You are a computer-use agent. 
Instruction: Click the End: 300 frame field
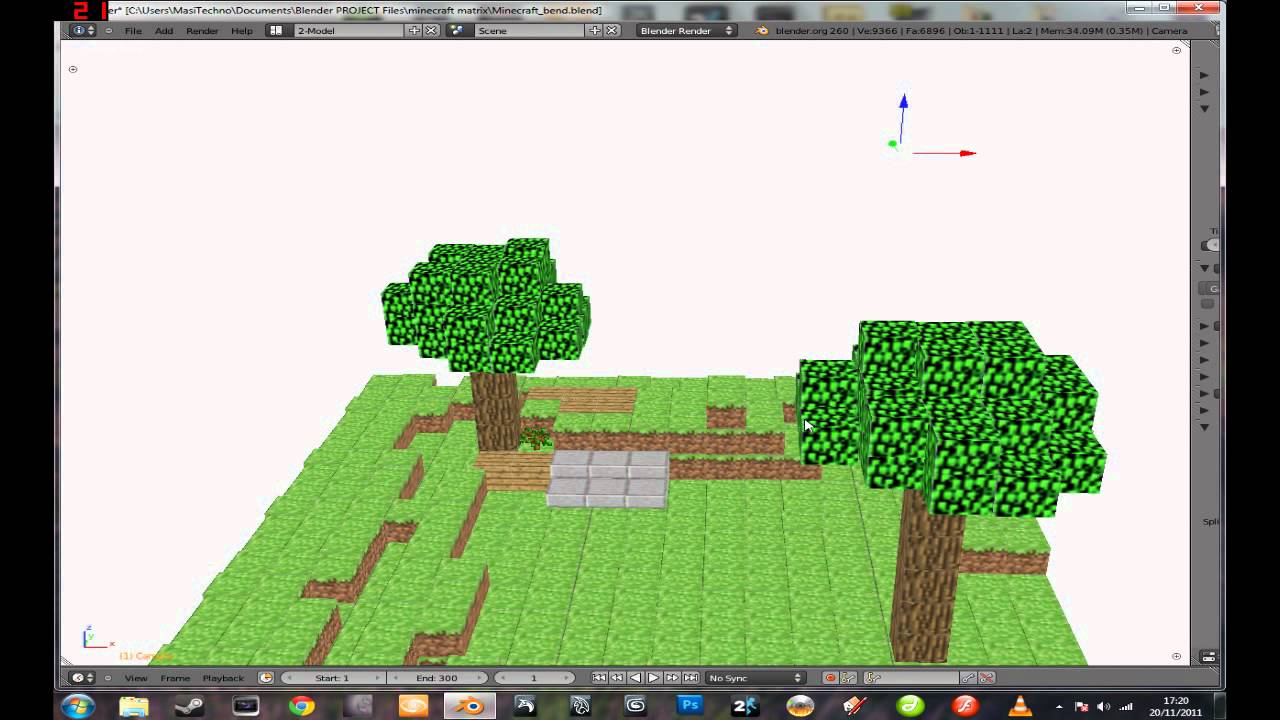point(437,677)
